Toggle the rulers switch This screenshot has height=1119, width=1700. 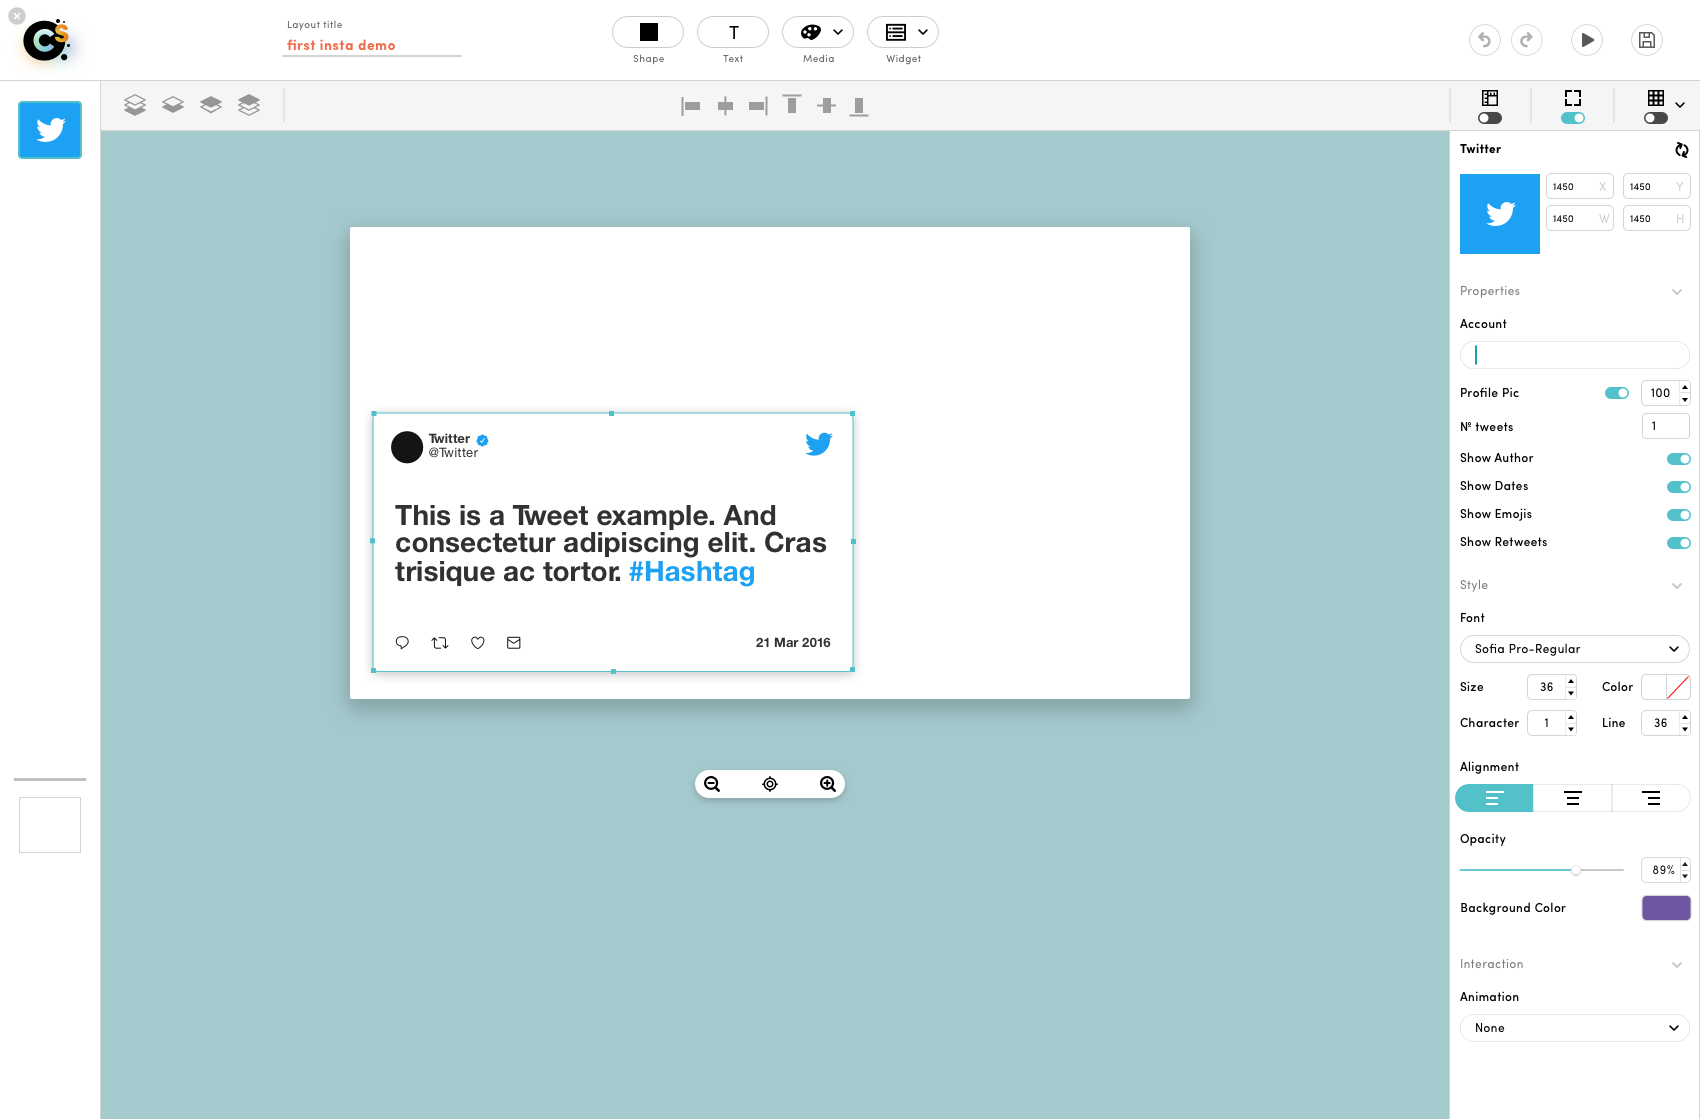click(1490, 118)
